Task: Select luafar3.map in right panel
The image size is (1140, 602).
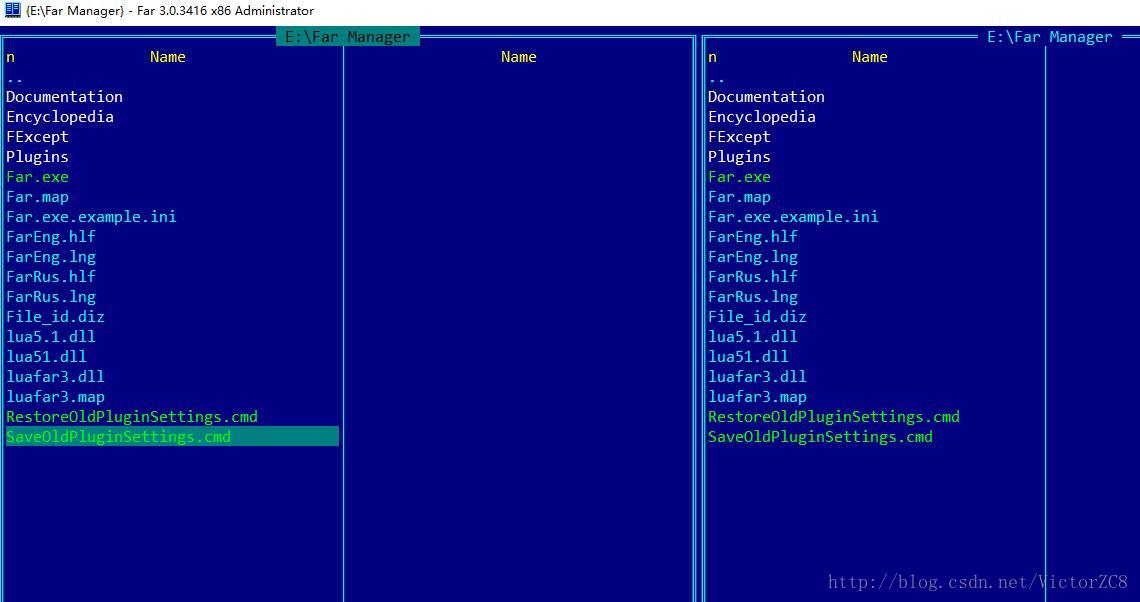Action: click(x=757, y=397)
